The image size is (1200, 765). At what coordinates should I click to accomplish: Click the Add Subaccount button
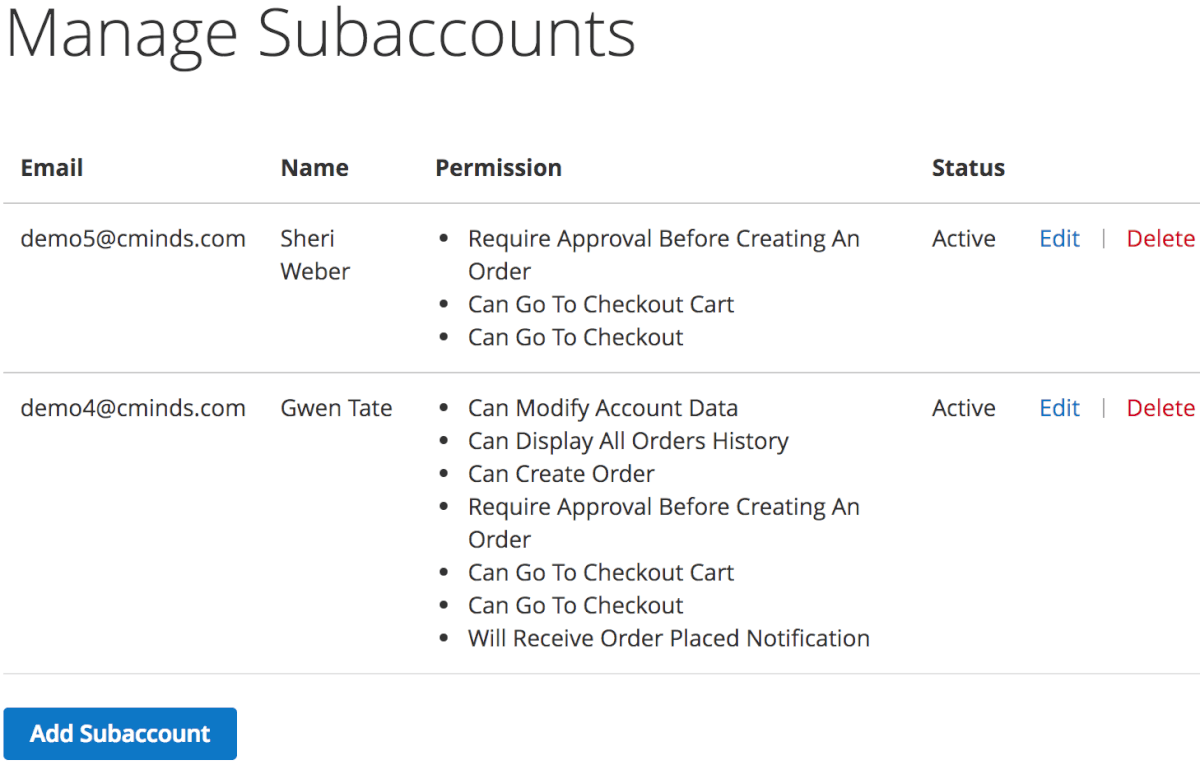tap(120, 734)
